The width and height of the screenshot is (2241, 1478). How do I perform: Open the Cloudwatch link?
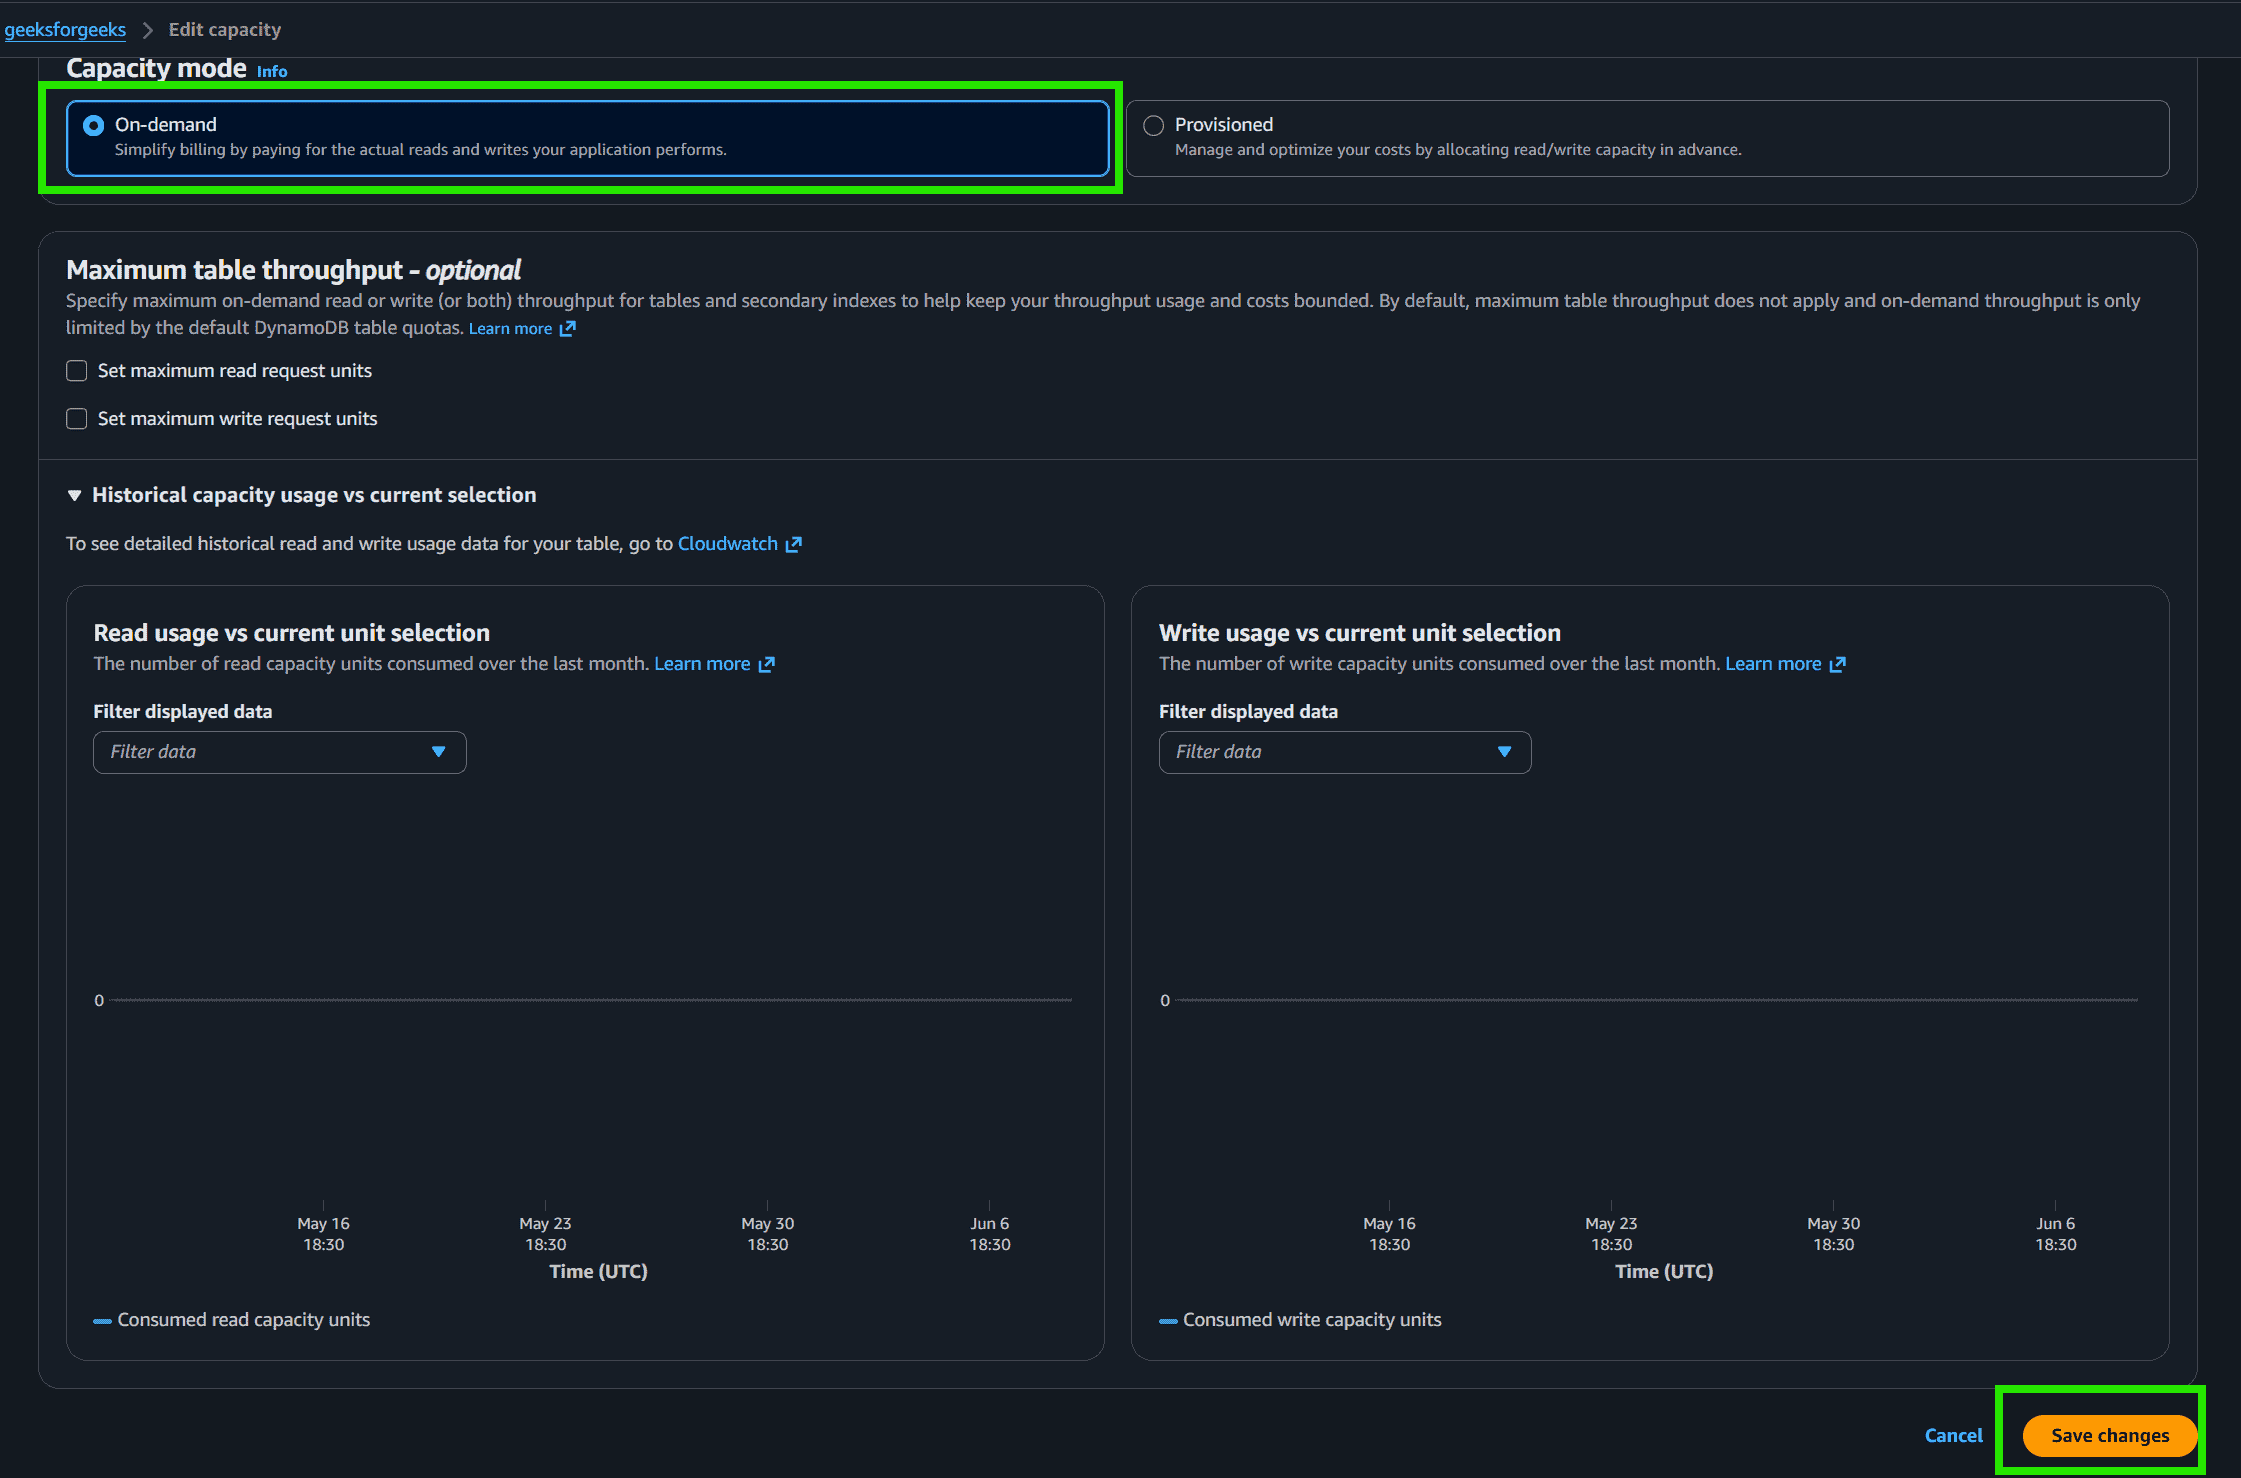coord(728,543)
